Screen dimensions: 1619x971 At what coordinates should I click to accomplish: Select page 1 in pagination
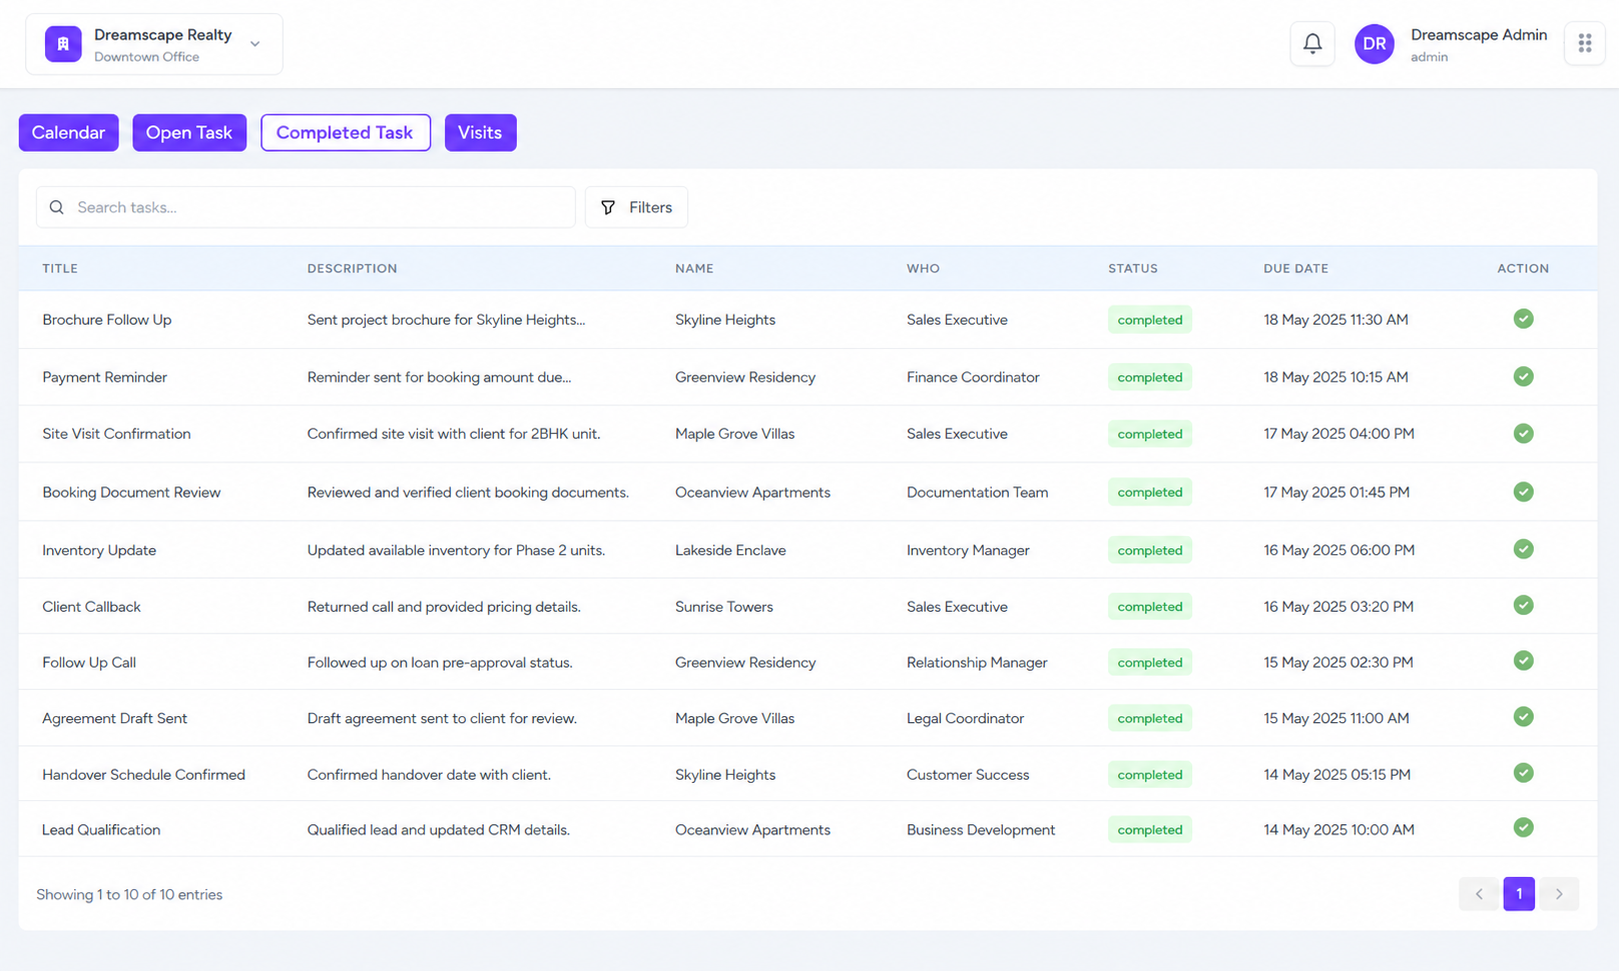[x=1519, y=894]
